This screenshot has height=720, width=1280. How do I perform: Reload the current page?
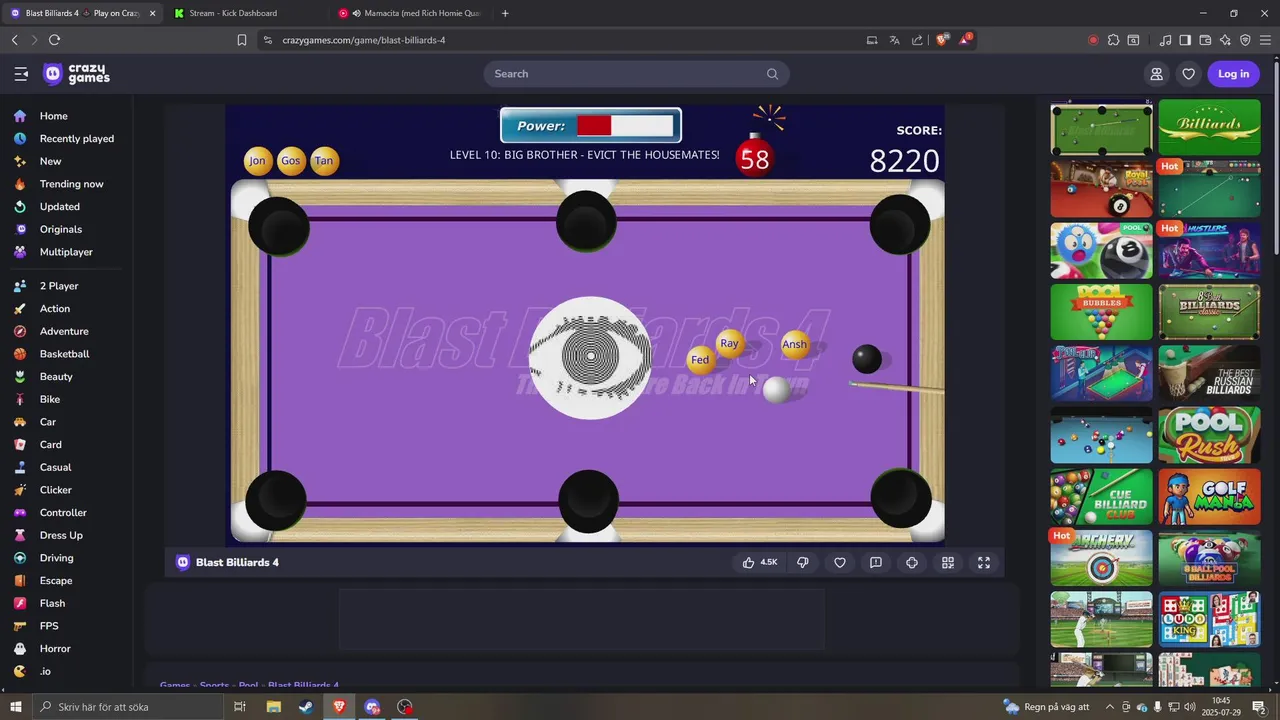(x=54, y=40)
